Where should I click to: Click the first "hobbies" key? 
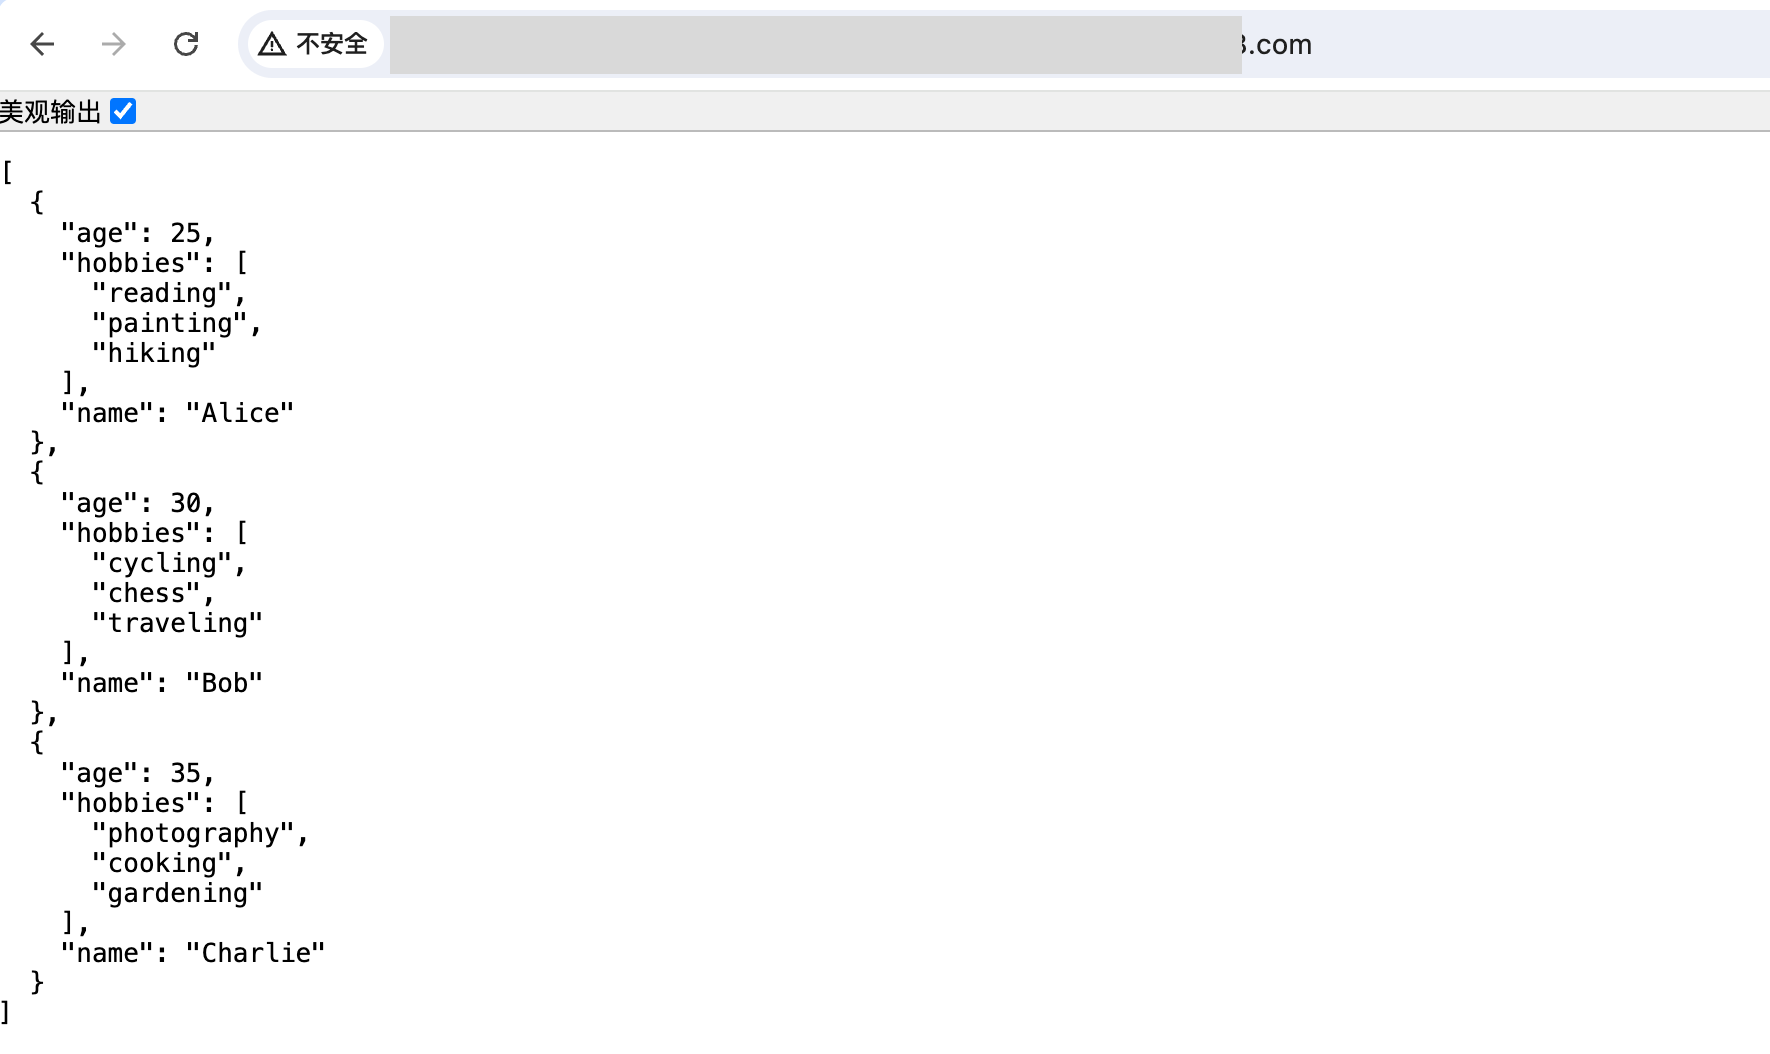tap(130, 263)
